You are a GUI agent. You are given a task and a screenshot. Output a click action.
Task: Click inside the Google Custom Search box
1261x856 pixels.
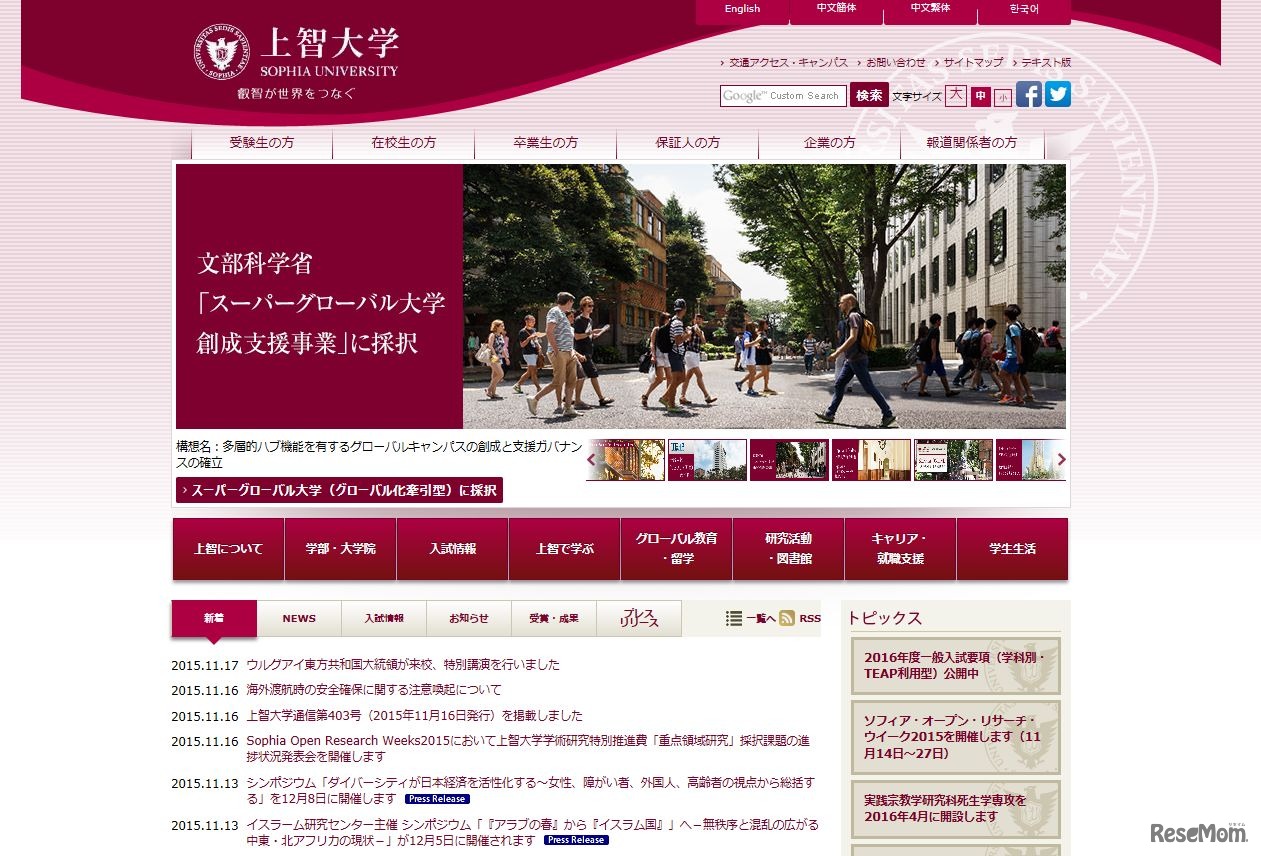[x=782, y=95]
